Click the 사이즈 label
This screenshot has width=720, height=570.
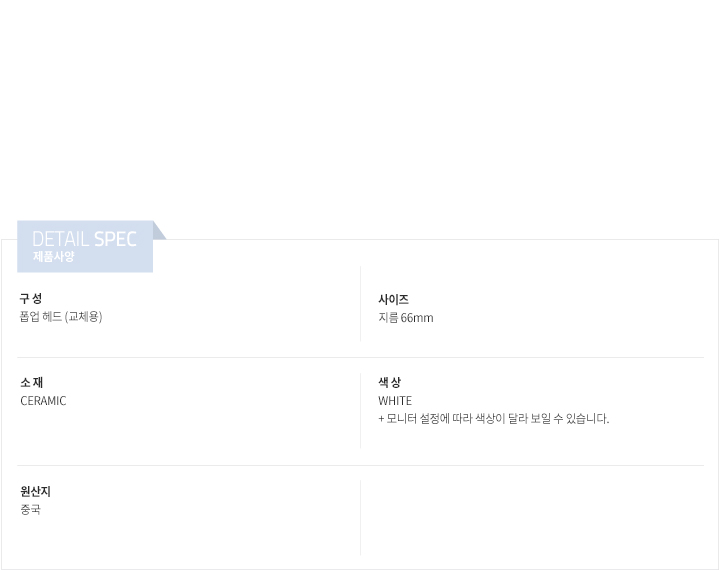click(x=393, y=300)
